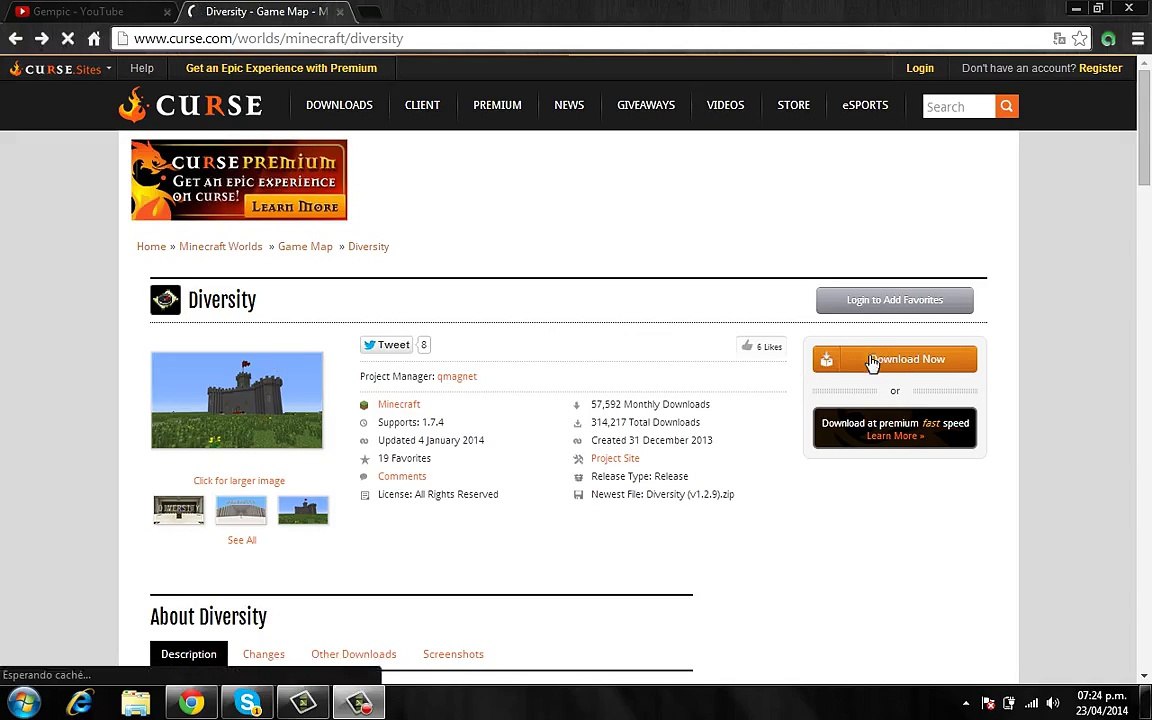The width and height of the screenshot is (1152, 720).
Task: Go to the browser home icon
Action: 93,38
